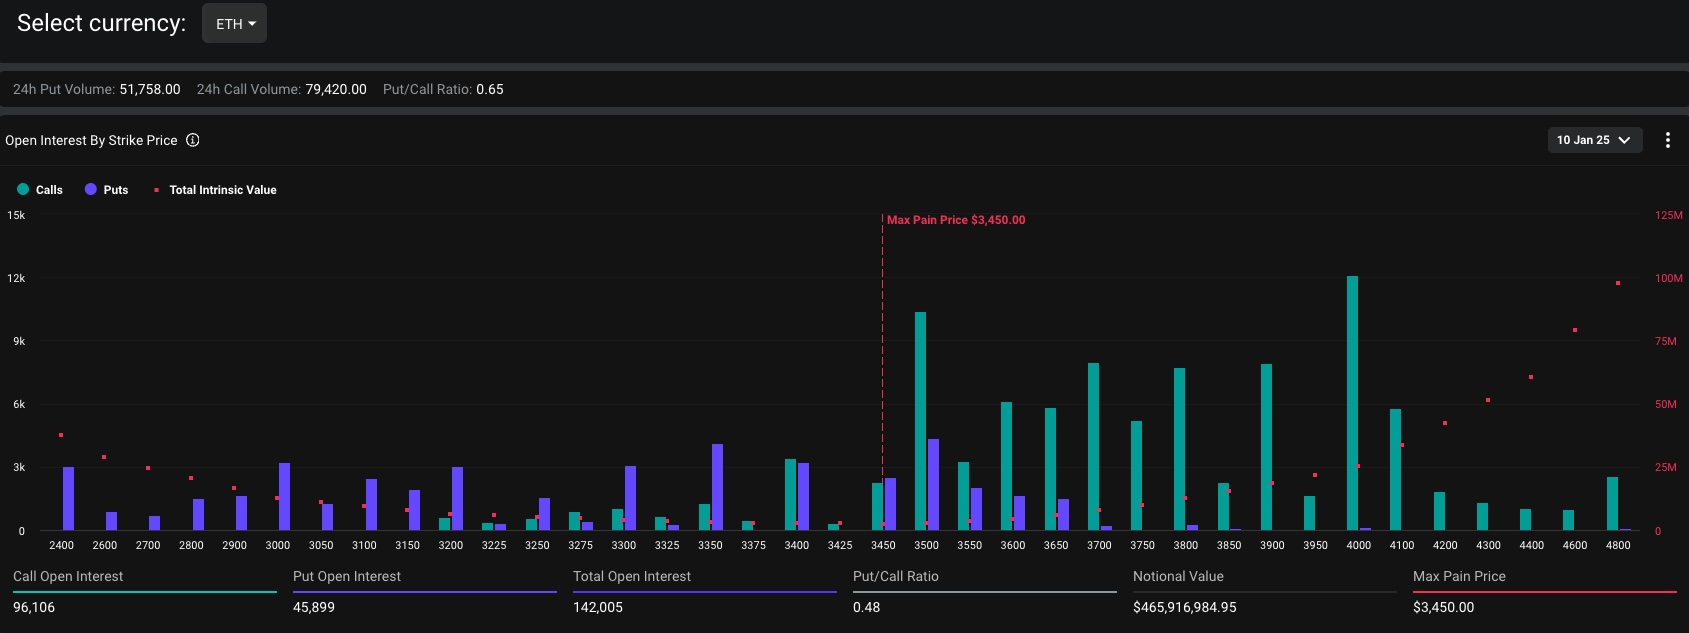The height and width of the screenshot is (633, 1689).
Task: Click the Put Open Interest stat
Action: (x=346, y=577)
